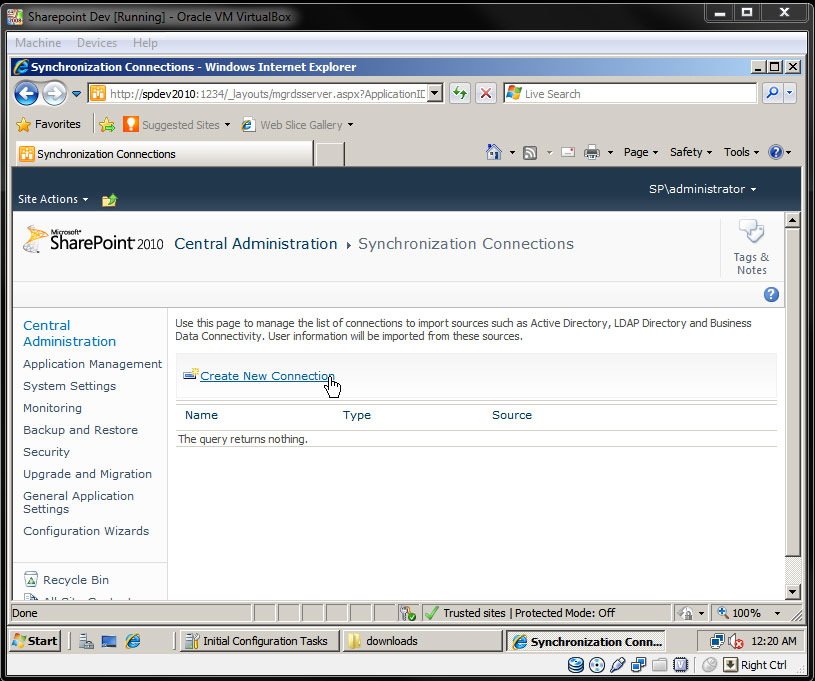Click the RSS feeds icon
The image size is (815, 681).
530,152
